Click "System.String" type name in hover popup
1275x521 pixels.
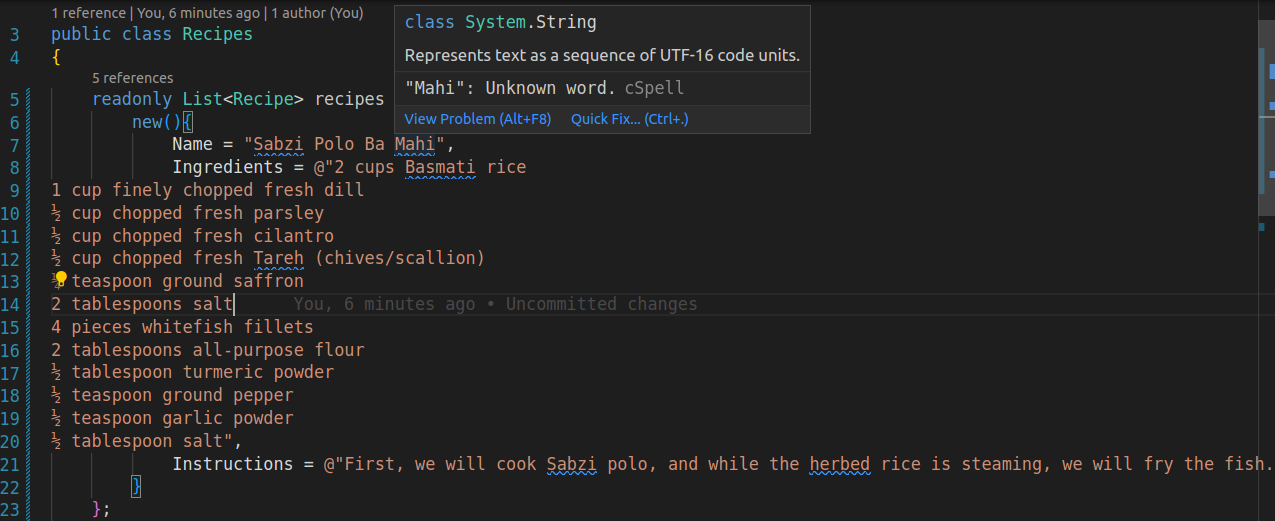tap(531, 22)
